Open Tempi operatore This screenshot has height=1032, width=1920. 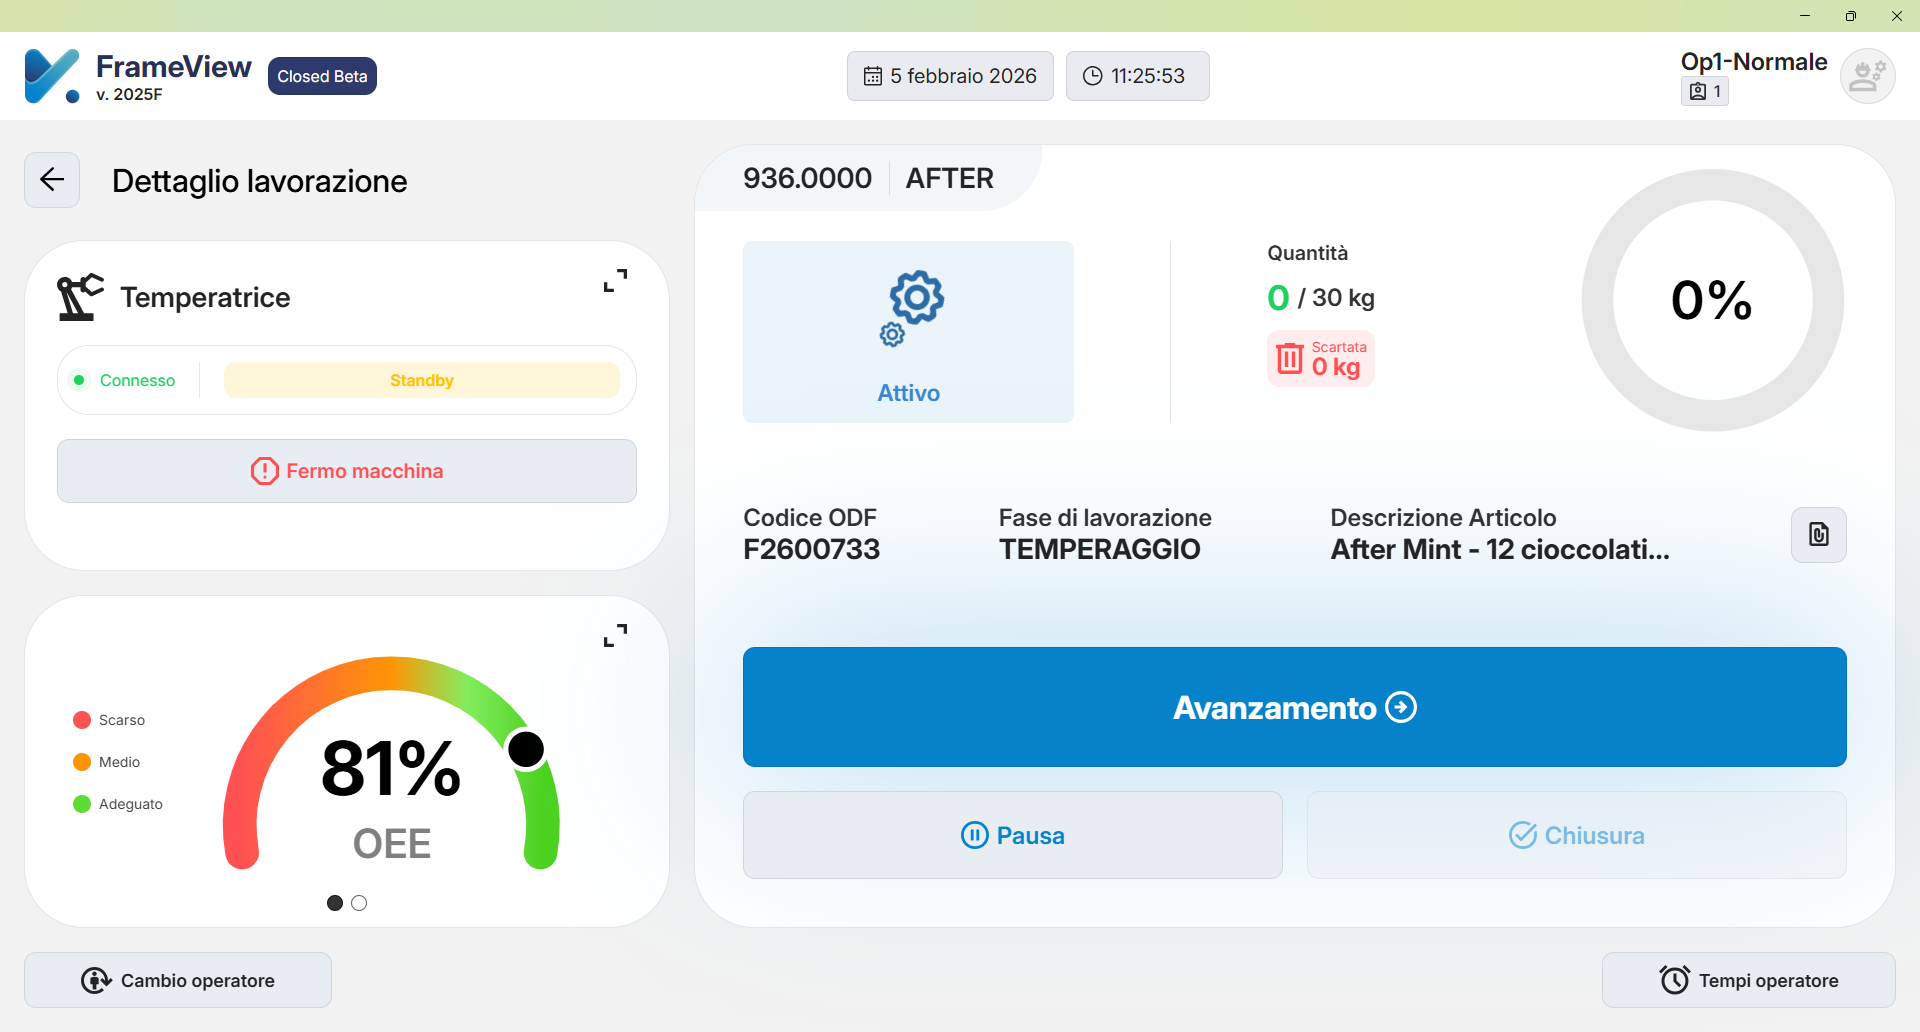pyautogui.click(x=1748, y=980)
